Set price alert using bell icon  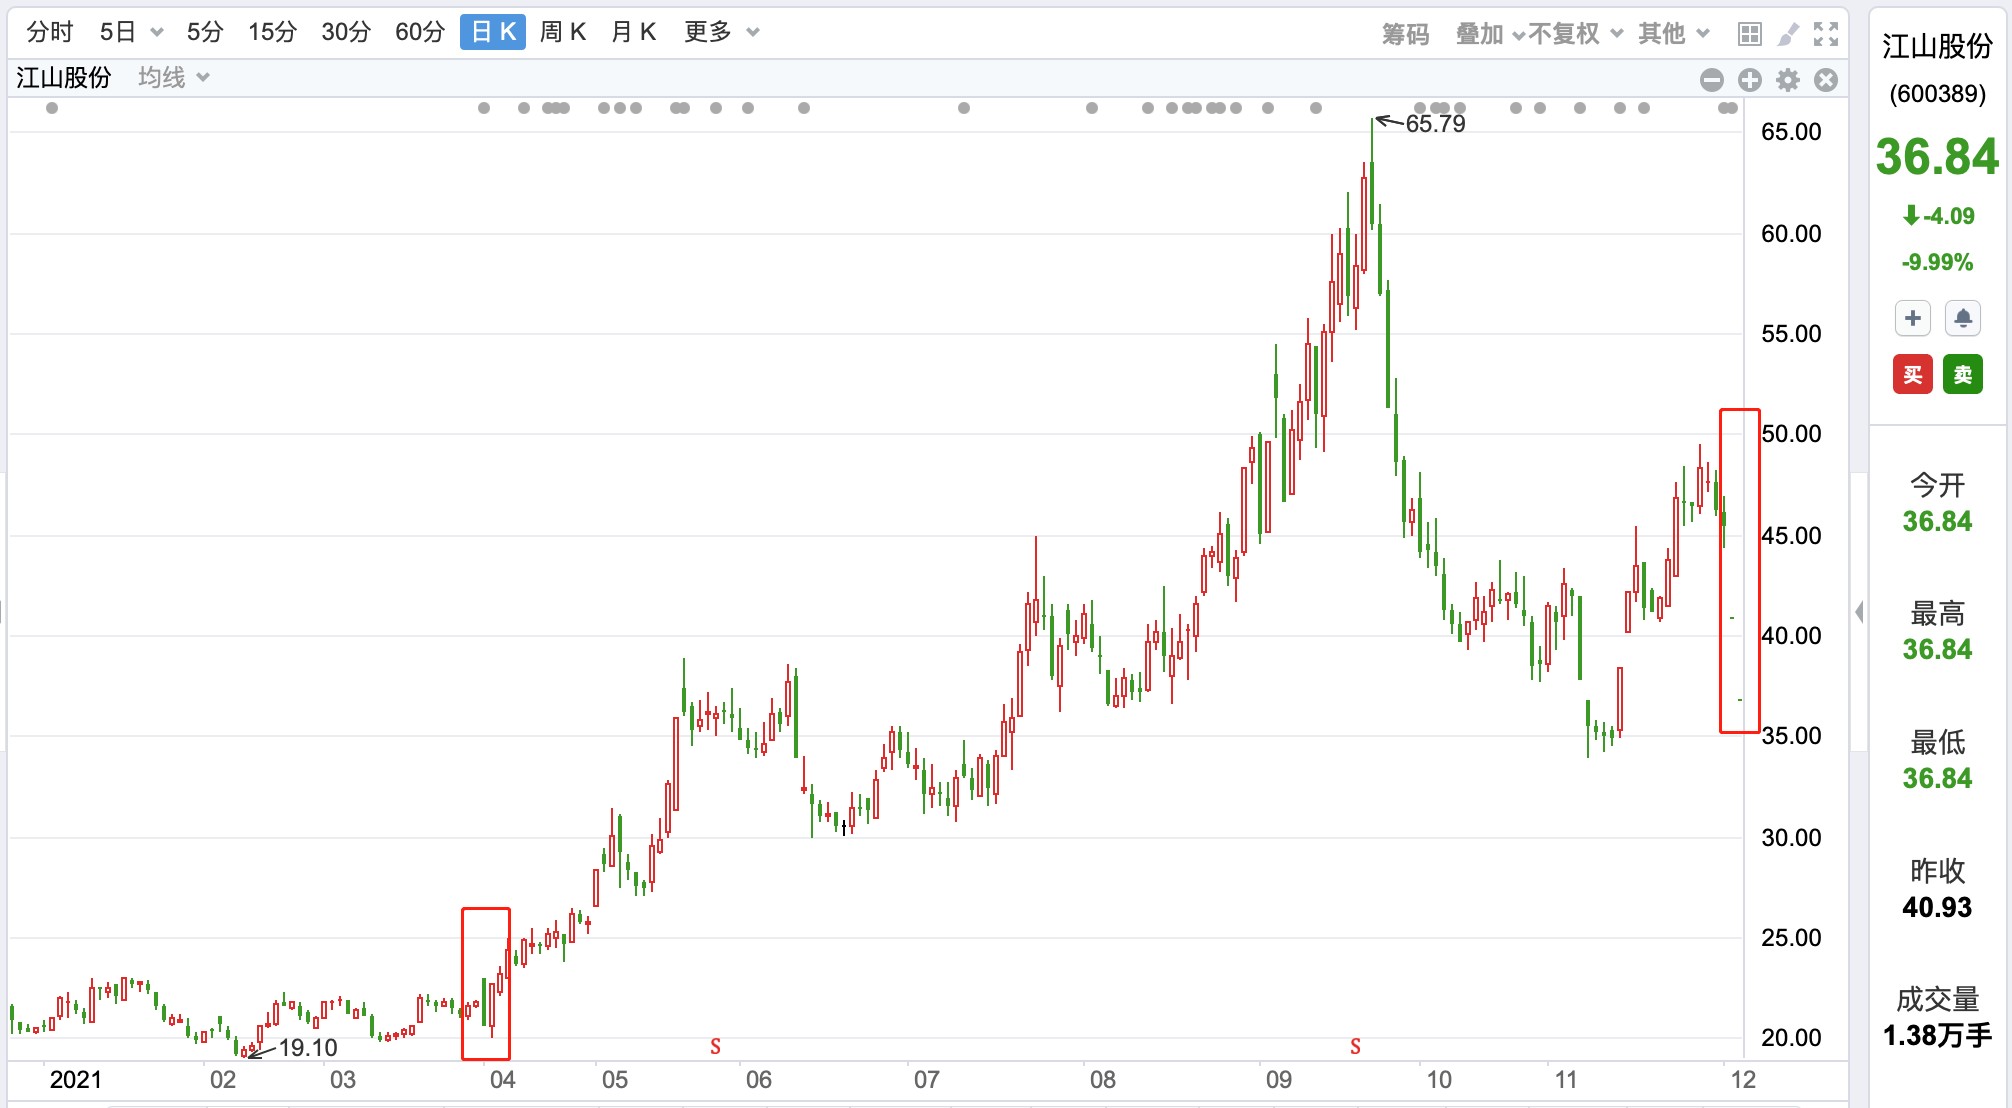pyautogui.click(x=1962, y=318)
